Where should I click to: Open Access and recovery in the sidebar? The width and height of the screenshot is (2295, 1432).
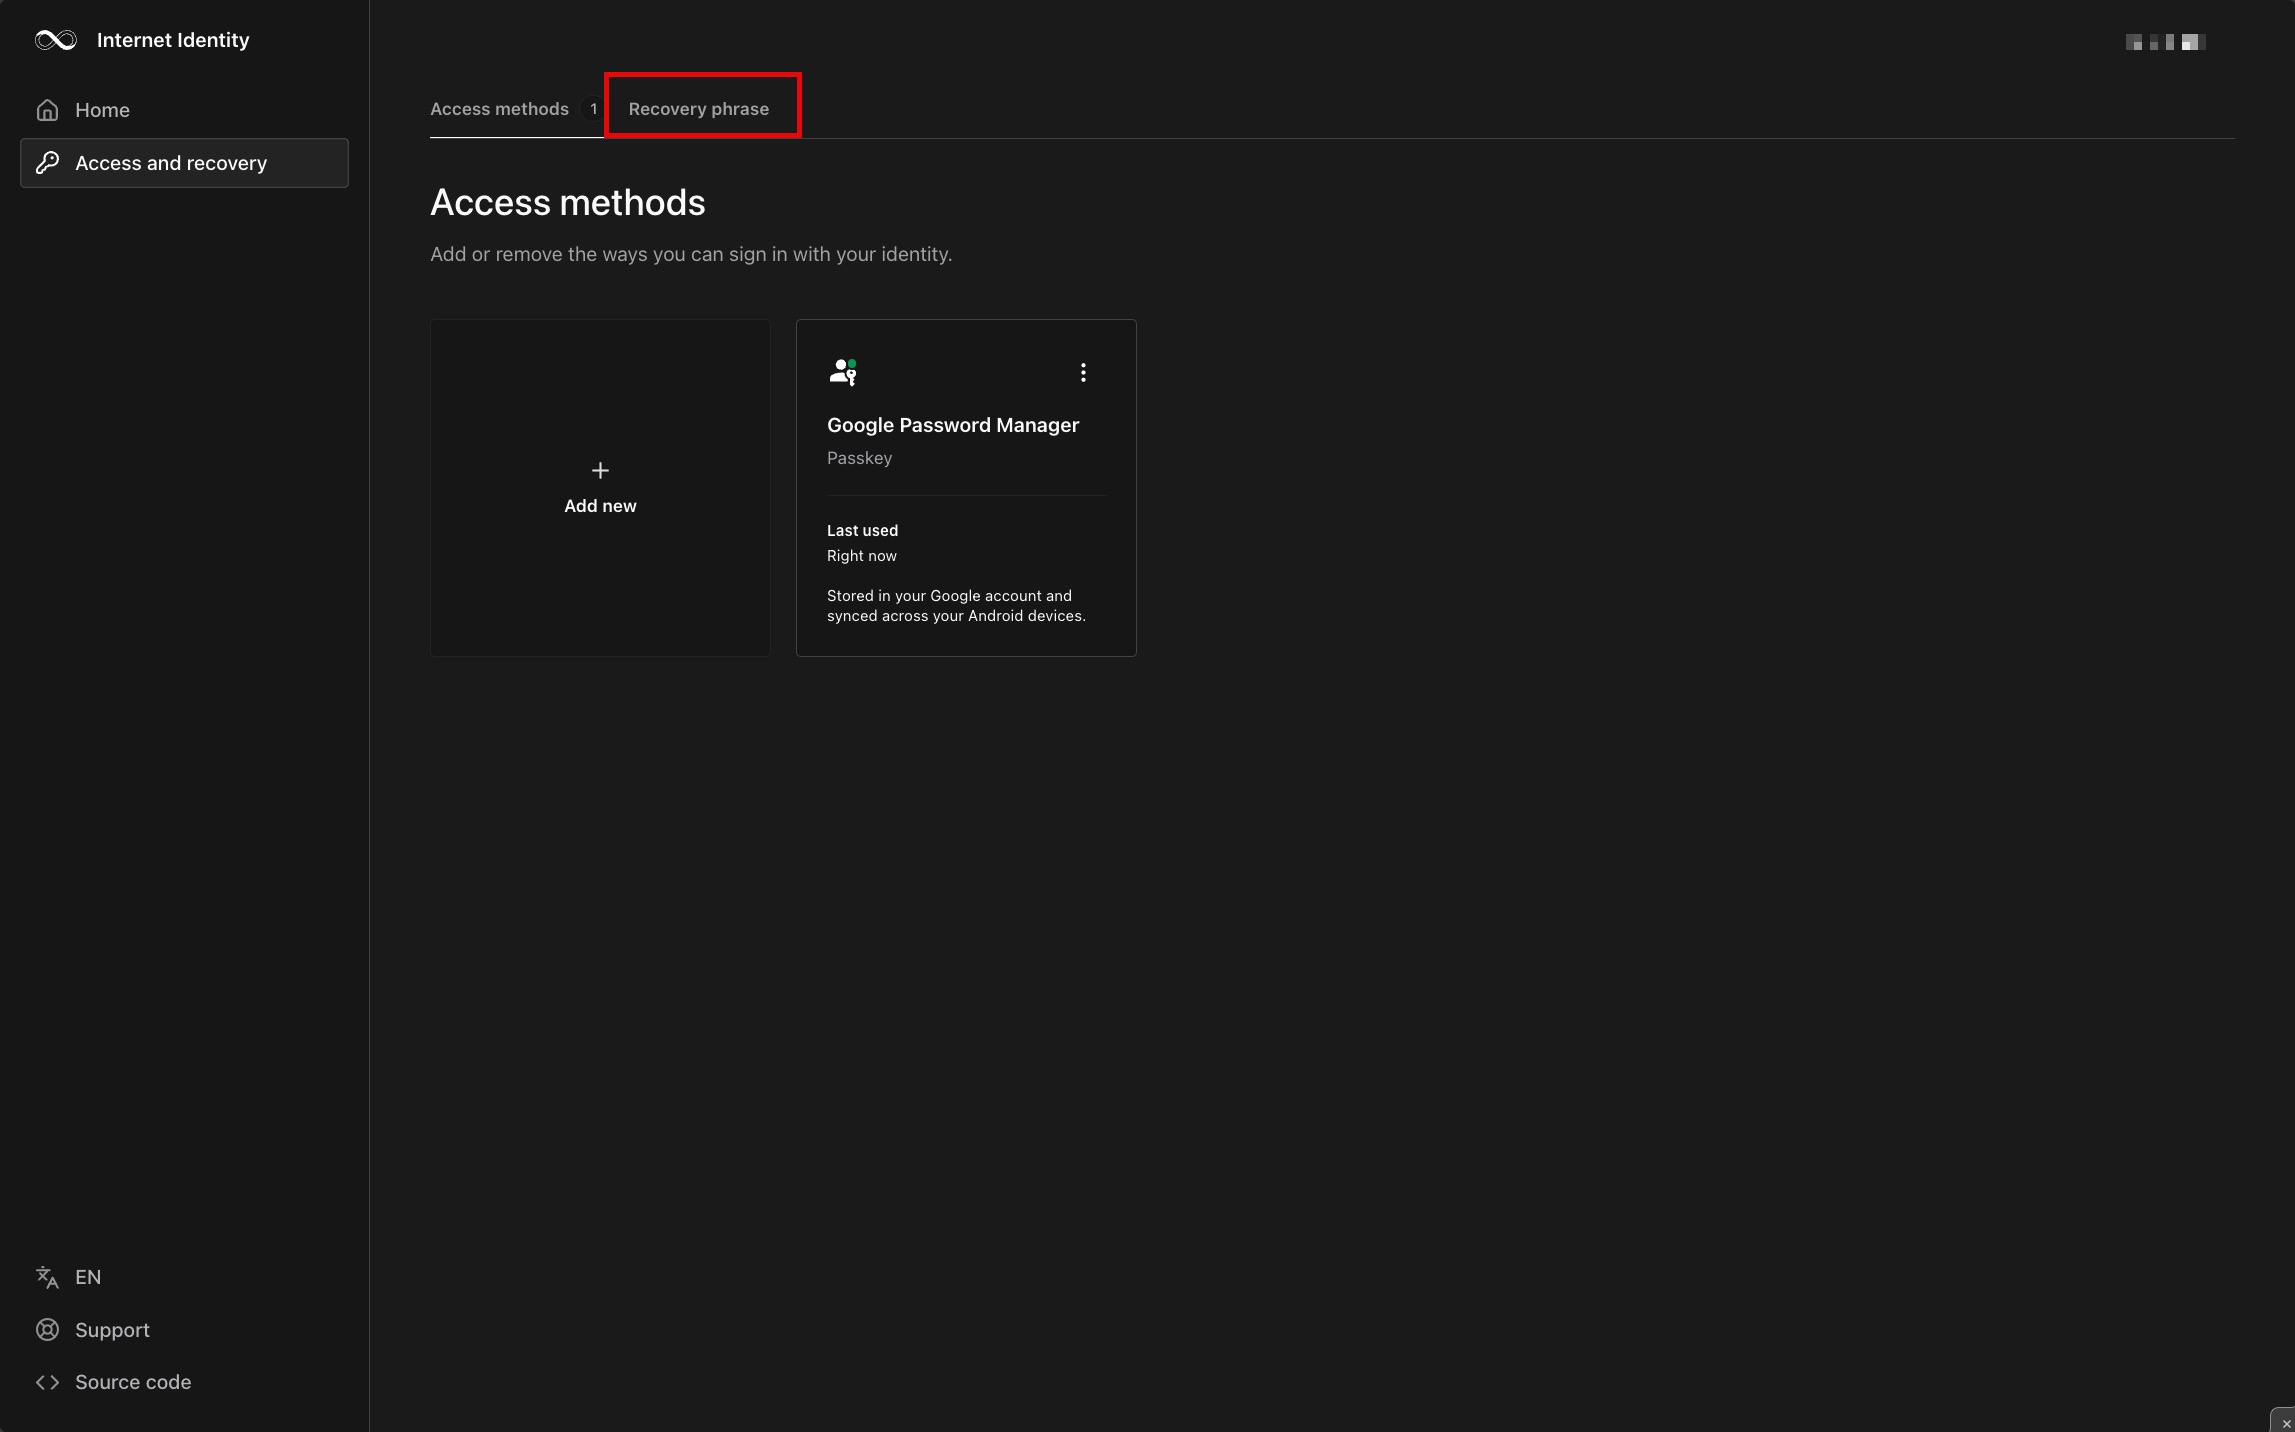click(x=184, y=163)
